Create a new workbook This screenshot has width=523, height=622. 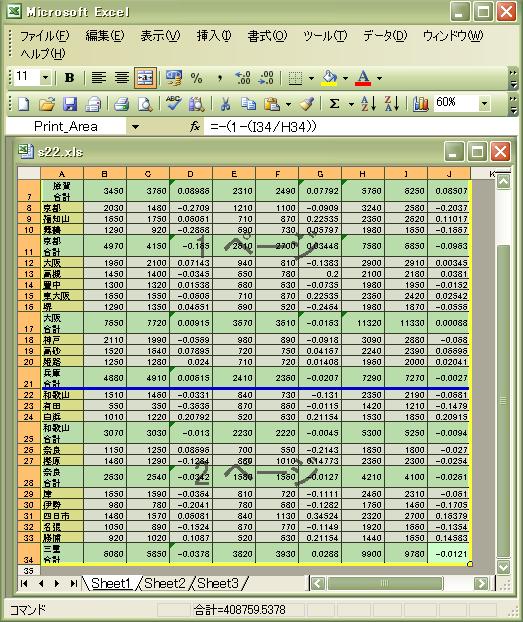point(24,104)
